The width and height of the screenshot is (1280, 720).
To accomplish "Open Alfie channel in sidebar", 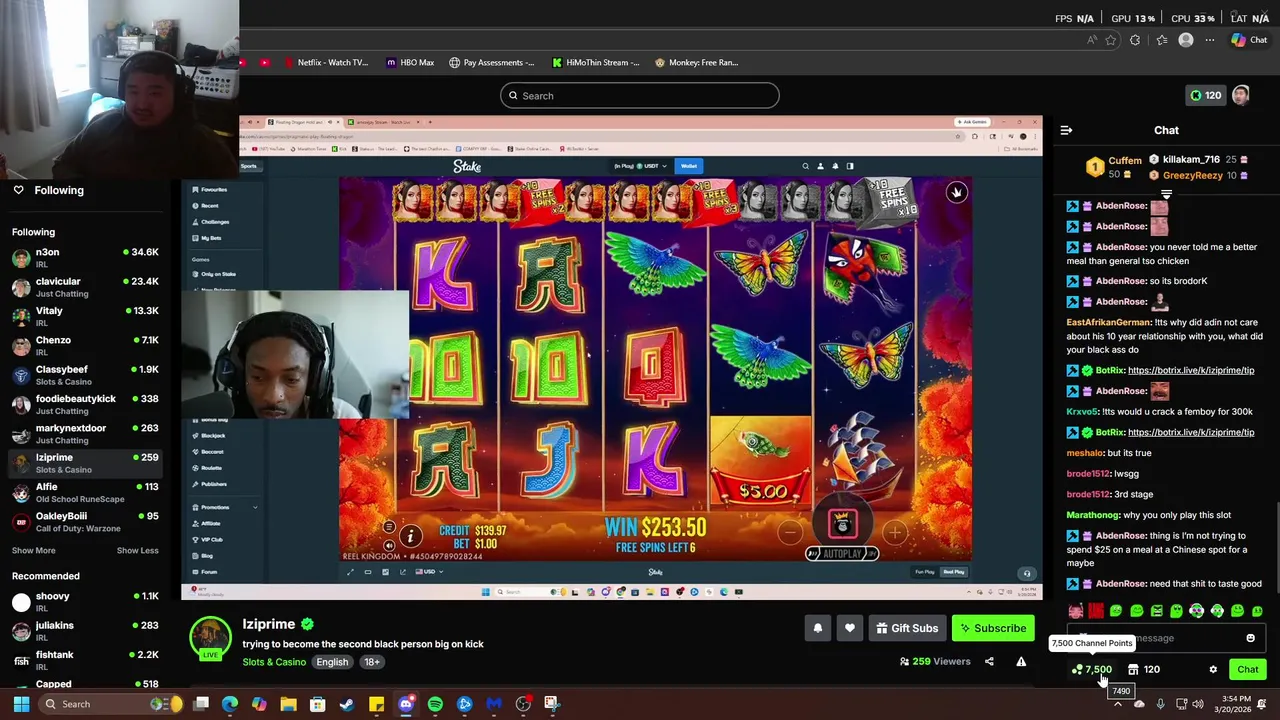I will coord(85,492).
